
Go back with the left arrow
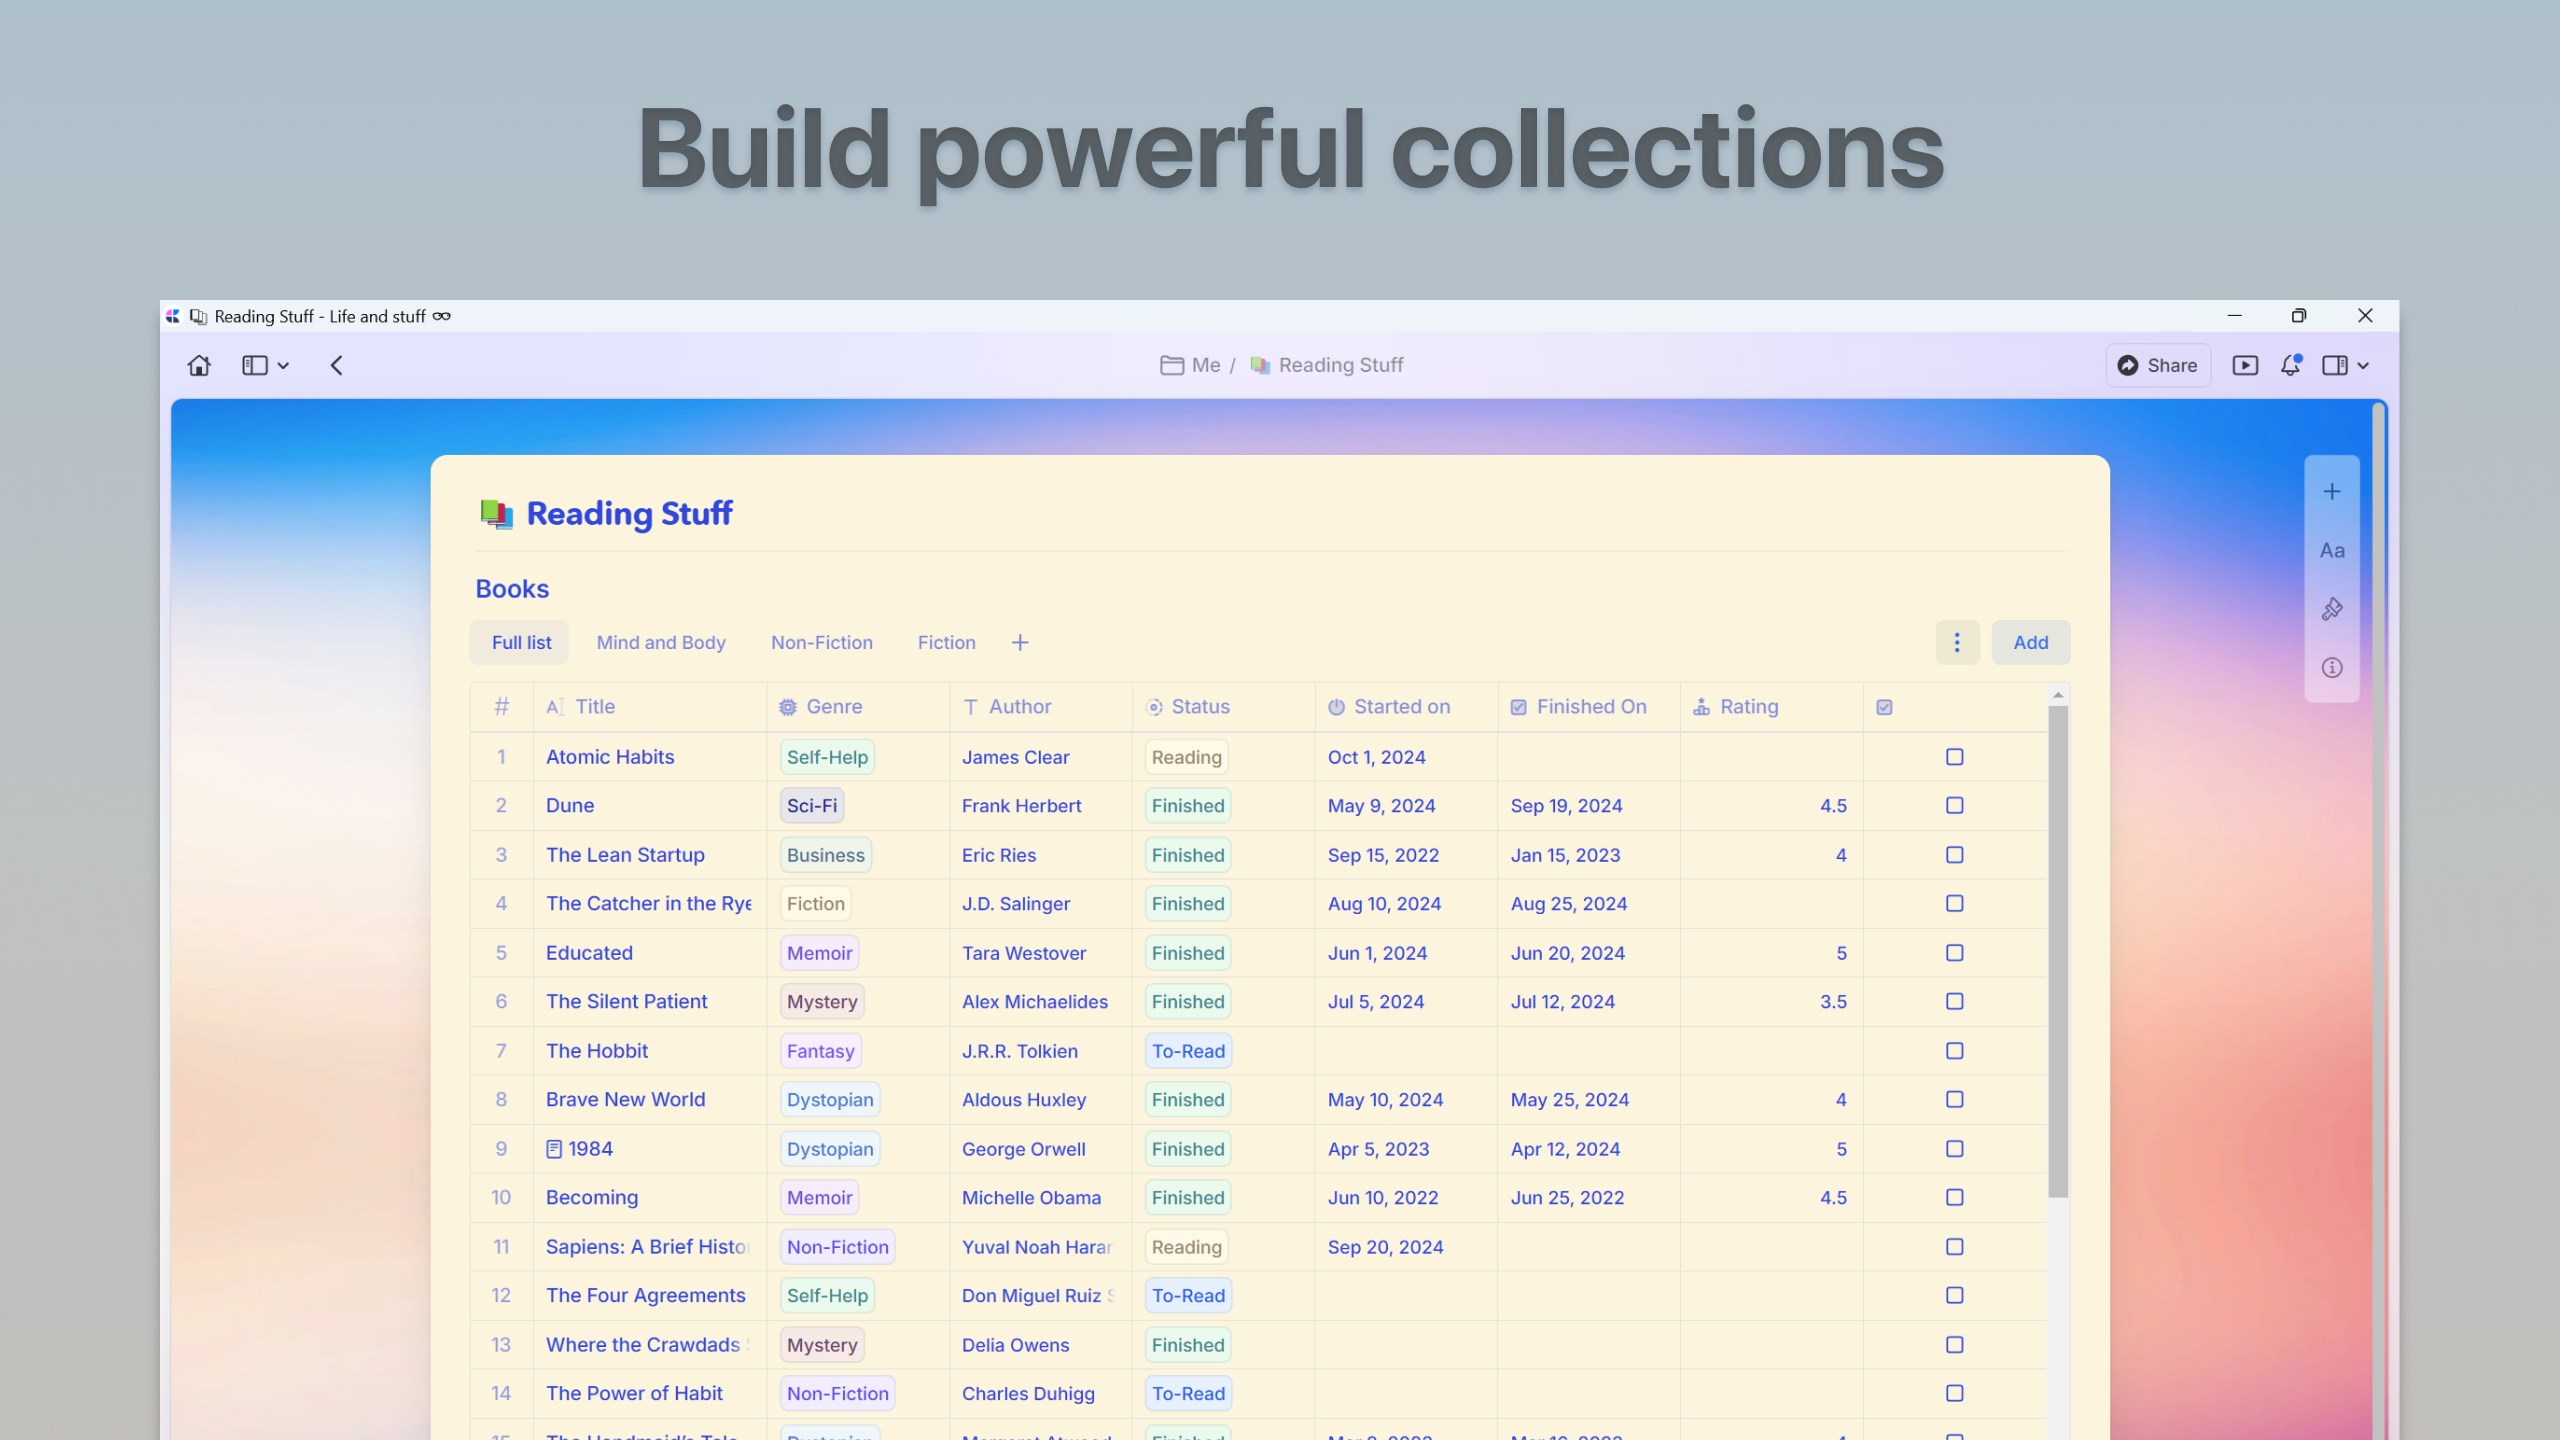337,365
